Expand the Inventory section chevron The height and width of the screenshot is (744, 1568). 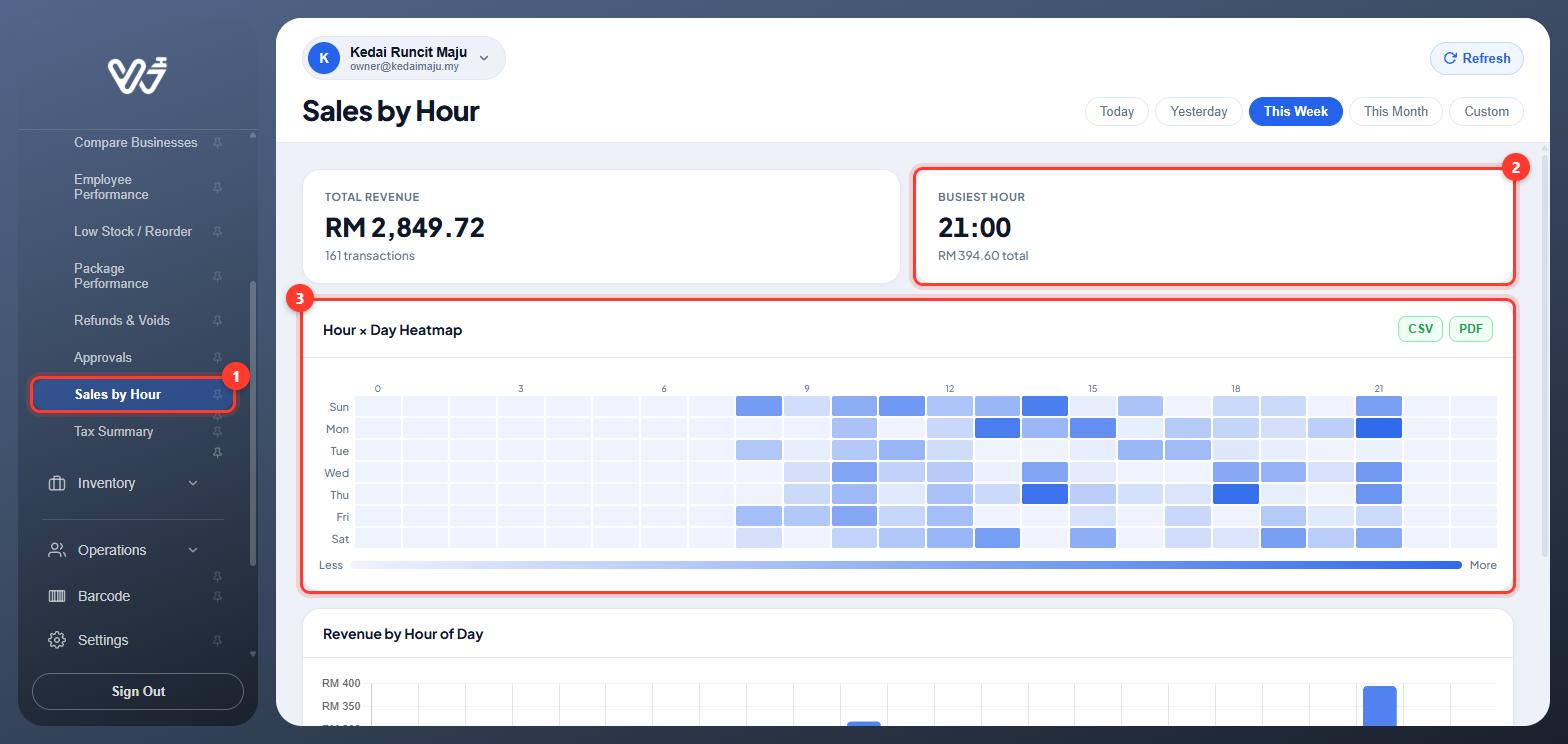(x=193, y=483)
